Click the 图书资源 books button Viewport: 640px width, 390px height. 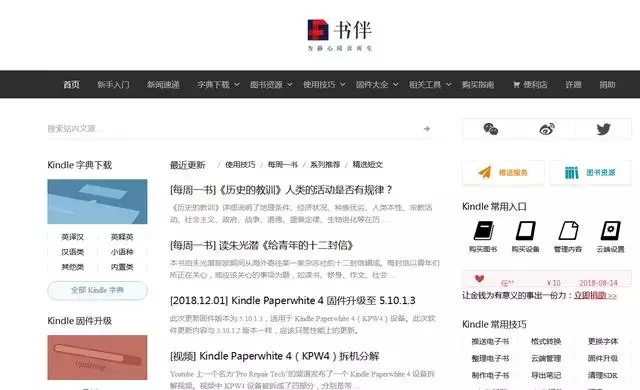click(590, 173)
